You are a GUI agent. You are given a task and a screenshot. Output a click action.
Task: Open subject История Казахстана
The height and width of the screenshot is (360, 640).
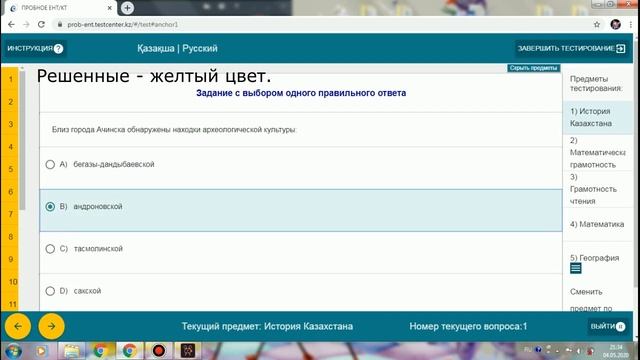pos(598,118)
